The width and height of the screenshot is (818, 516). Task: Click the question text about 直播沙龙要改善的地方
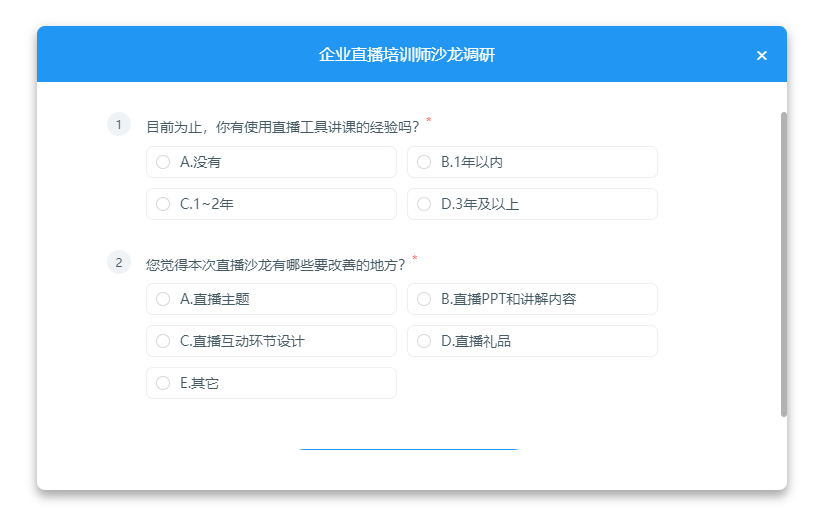pos(275,265)
